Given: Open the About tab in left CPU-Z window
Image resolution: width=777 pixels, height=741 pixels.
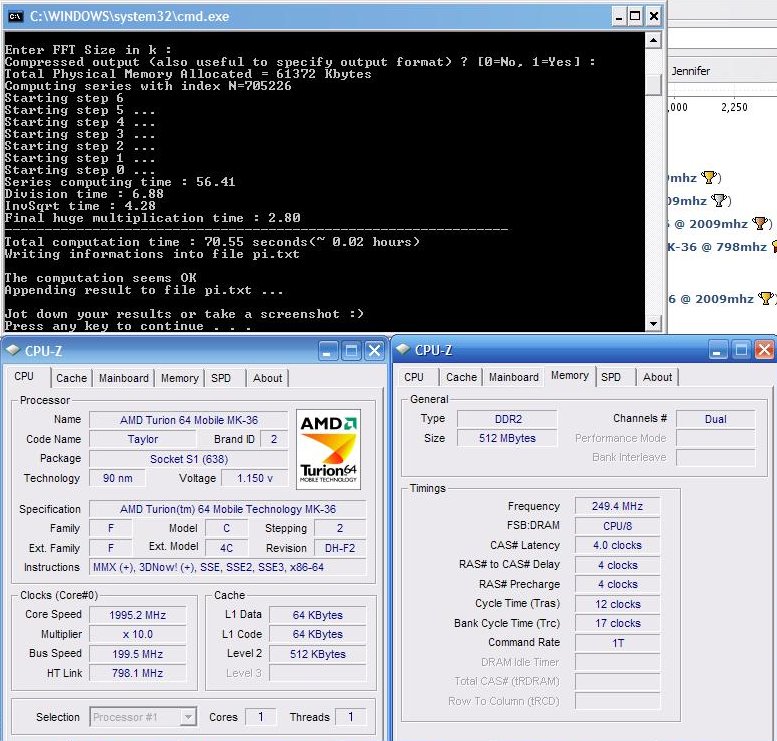Looking at the screenshot, I should 268,378.
